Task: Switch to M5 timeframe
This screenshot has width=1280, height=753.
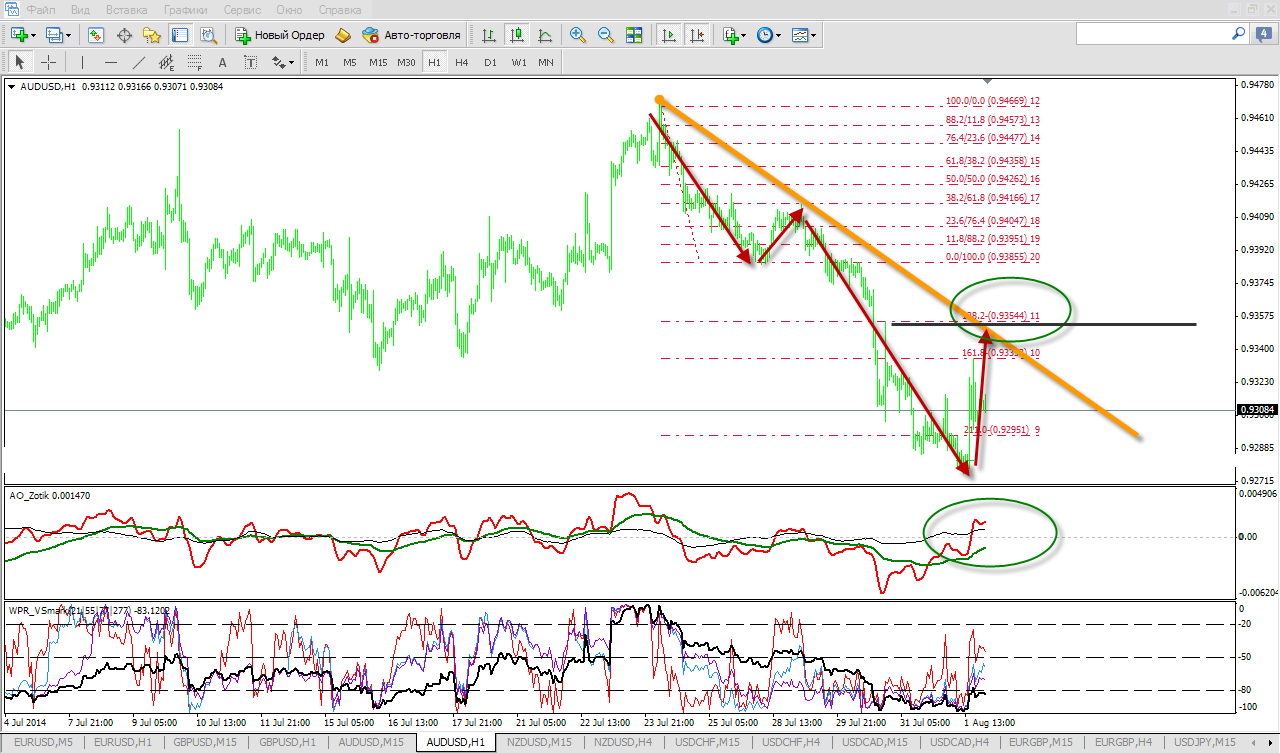Action: point(349,62)
